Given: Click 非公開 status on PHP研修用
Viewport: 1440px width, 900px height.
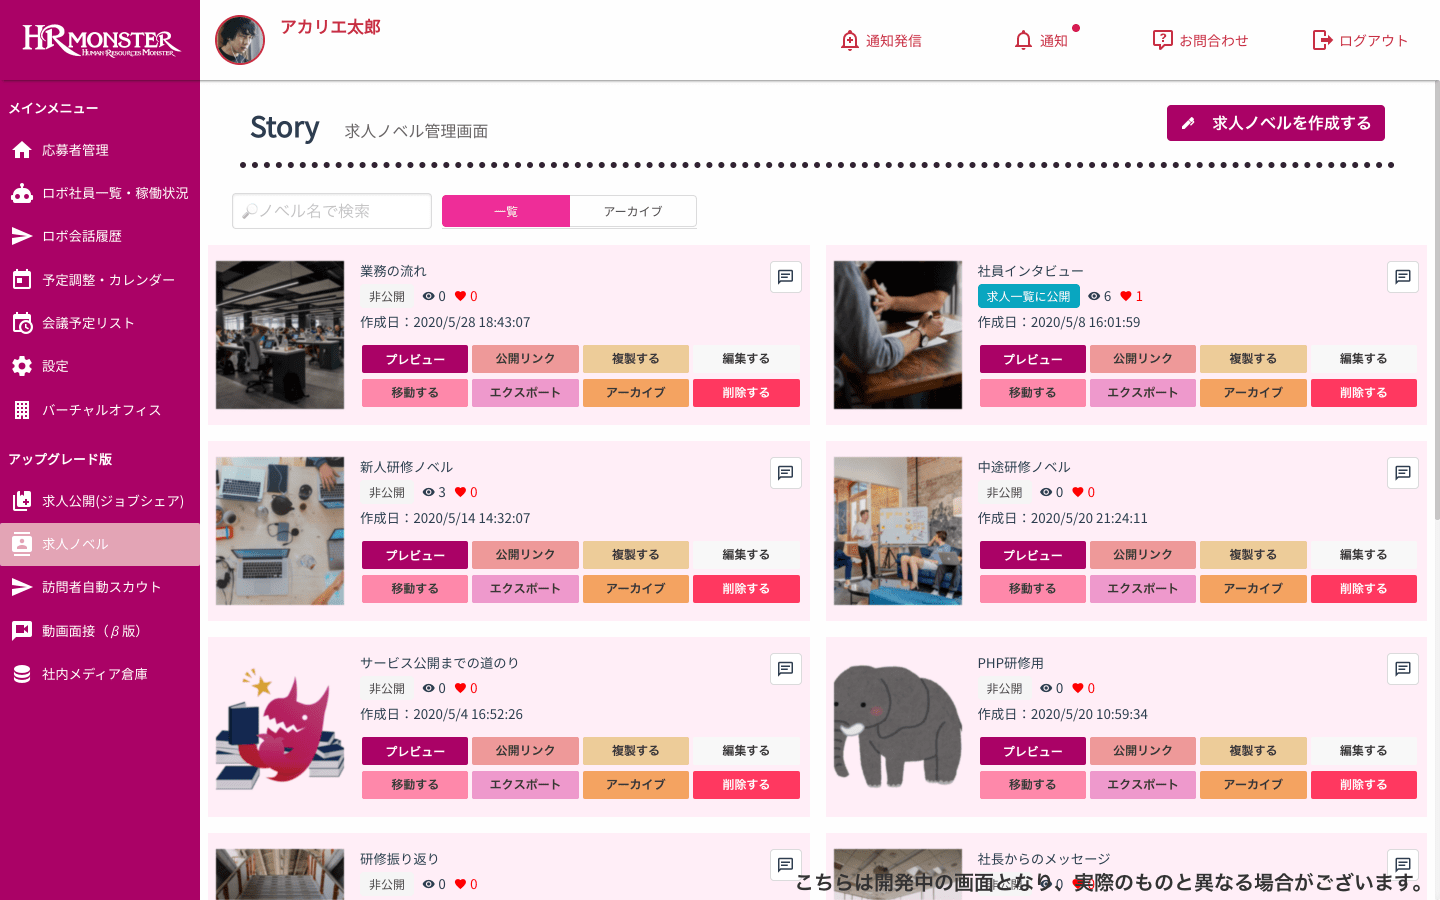Looking at the screenshot, I should point(1004,688).
